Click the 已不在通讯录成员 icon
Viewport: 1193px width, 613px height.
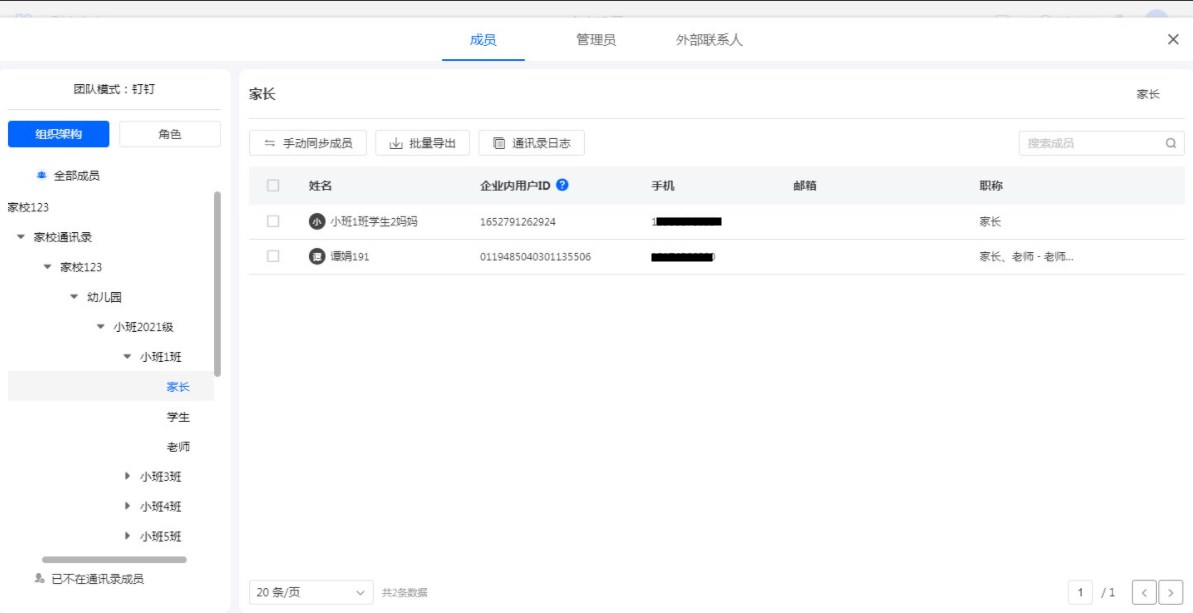pyautogui.click(x=39, y=578)
